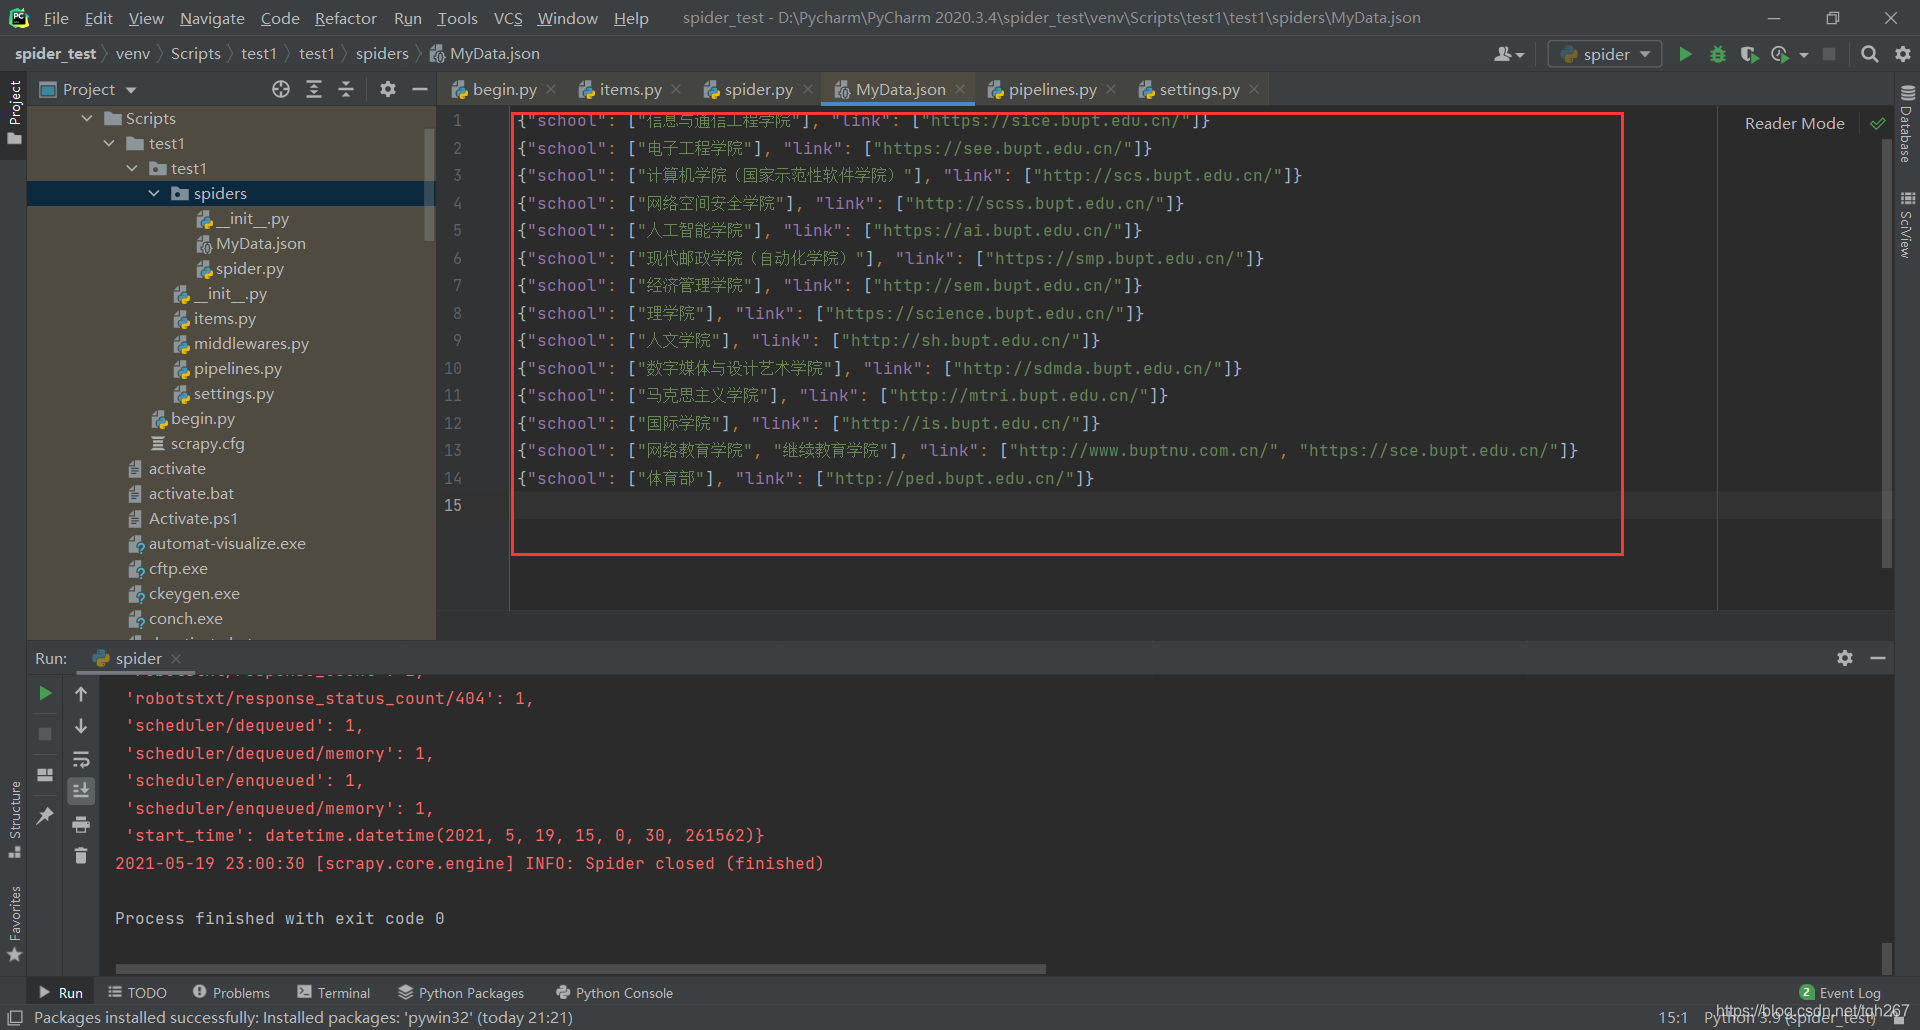Click the locate-in-project target icon
1920x1030 pixels.
pos(281,89)
